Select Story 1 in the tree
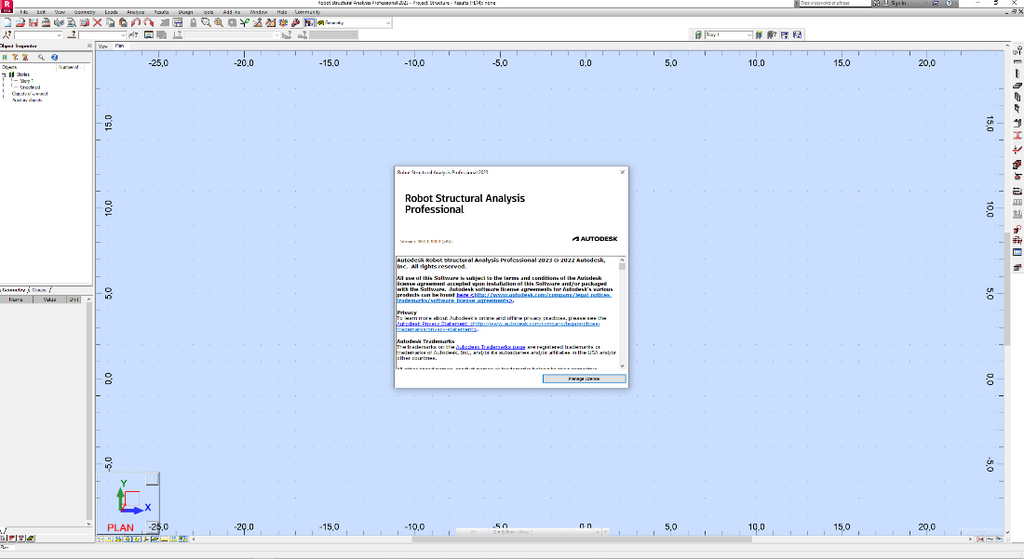This screenshot has width=1024, height=559. [26, 81]
